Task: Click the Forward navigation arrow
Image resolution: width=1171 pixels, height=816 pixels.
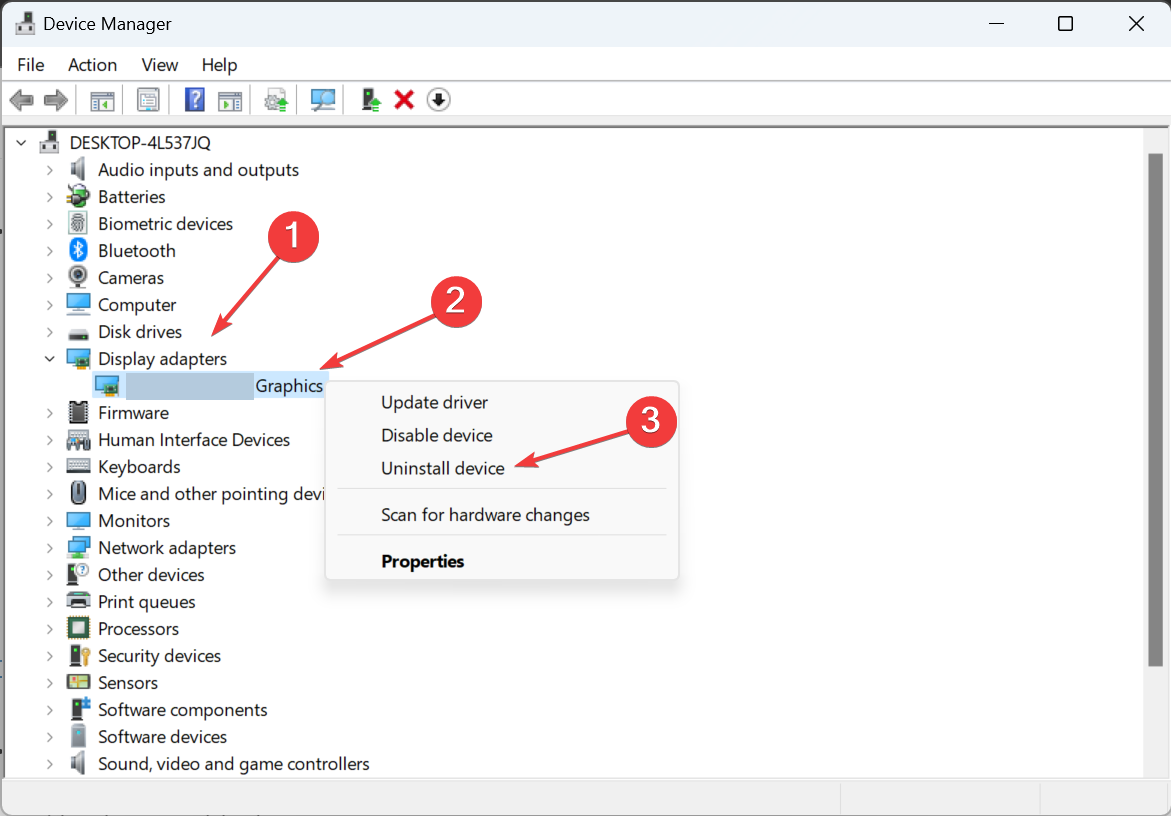Action: click(55, 99)
